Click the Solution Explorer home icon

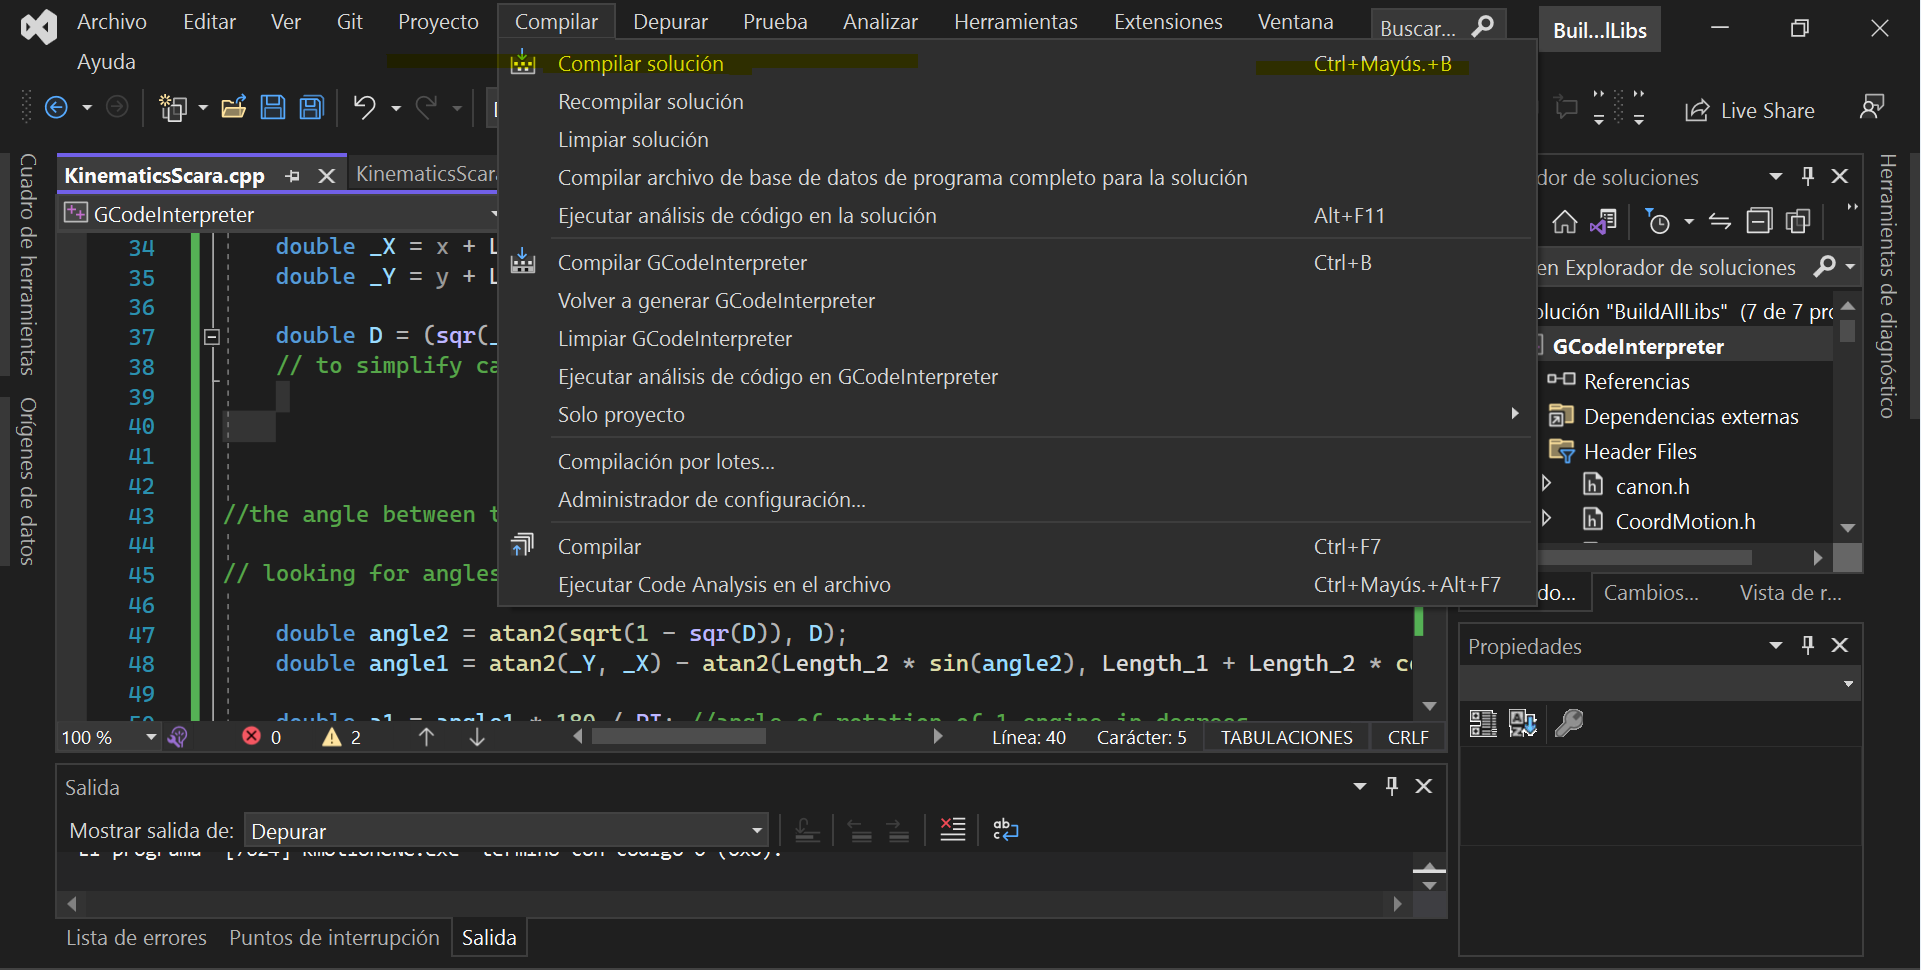pyautogui.click(x=1564, y=222)
